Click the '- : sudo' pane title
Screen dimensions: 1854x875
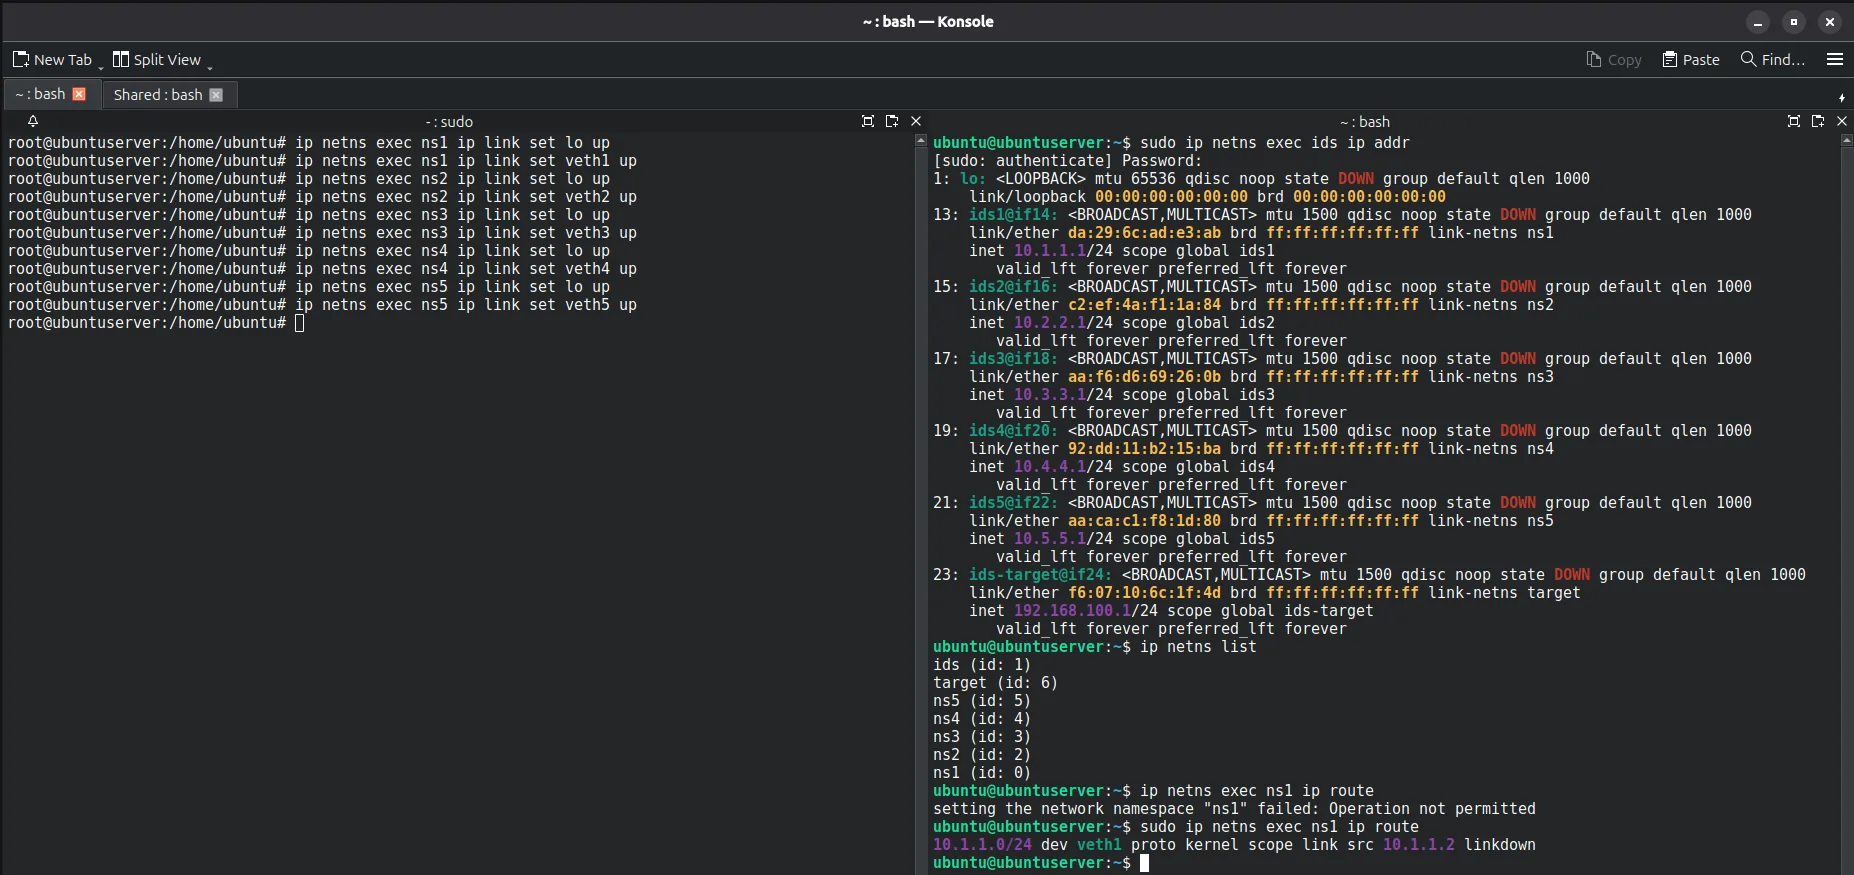[x=449, y=122]
